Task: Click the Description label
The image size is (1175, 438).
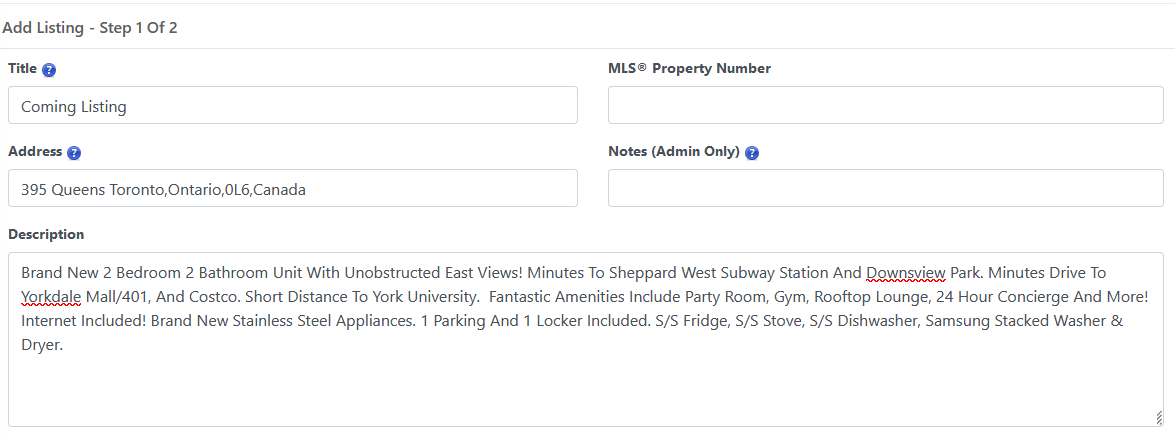Action: (x=46, y=235)
